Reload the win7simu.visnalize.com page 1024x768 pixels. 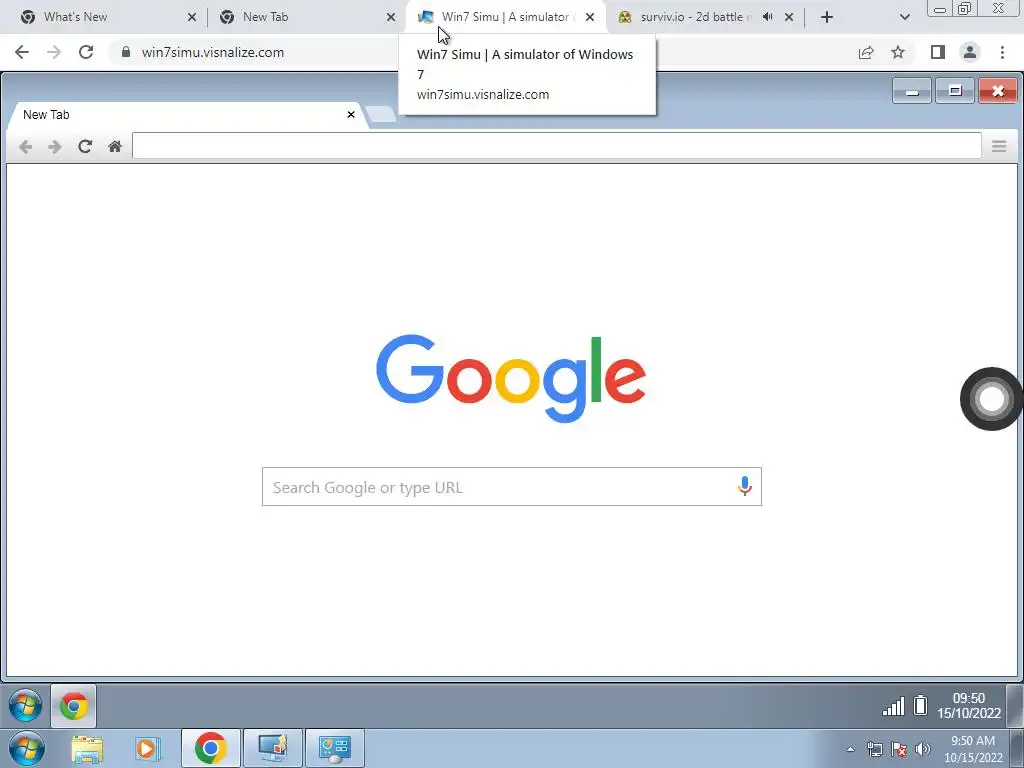pyautogui.click(x=86, y=52)
